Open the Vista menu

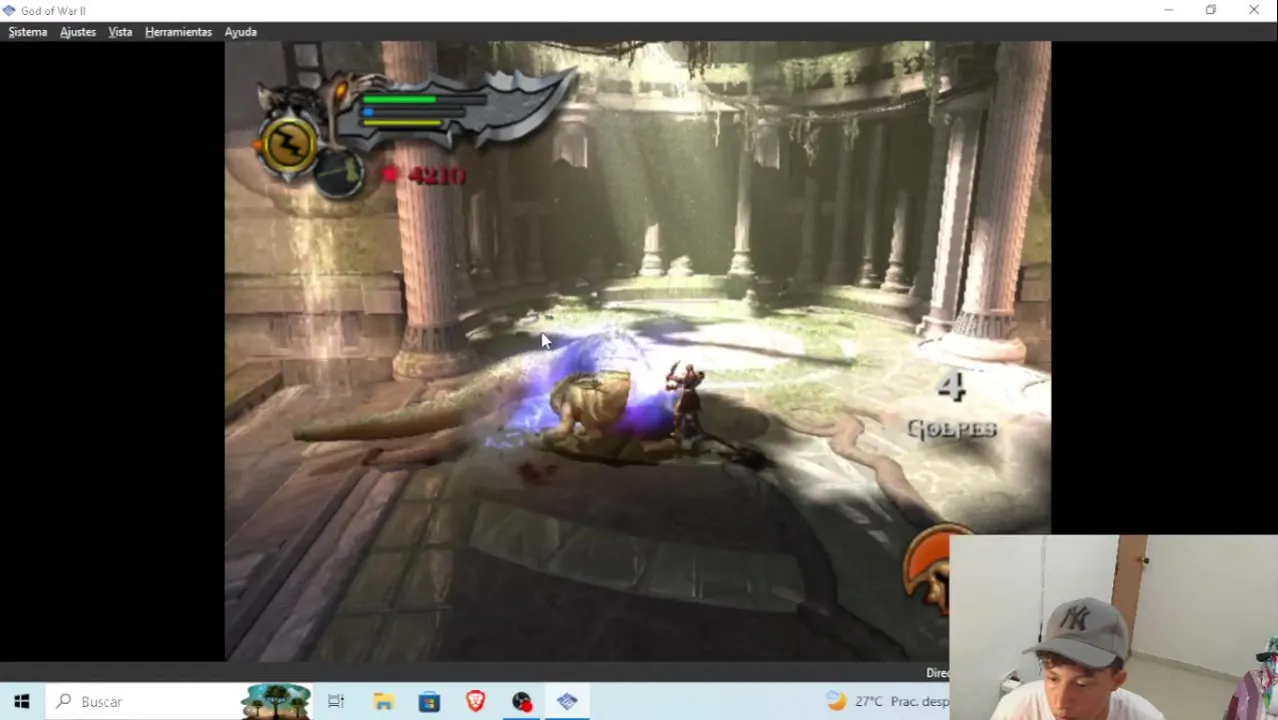pyautogui.click(x=120, y=32)
